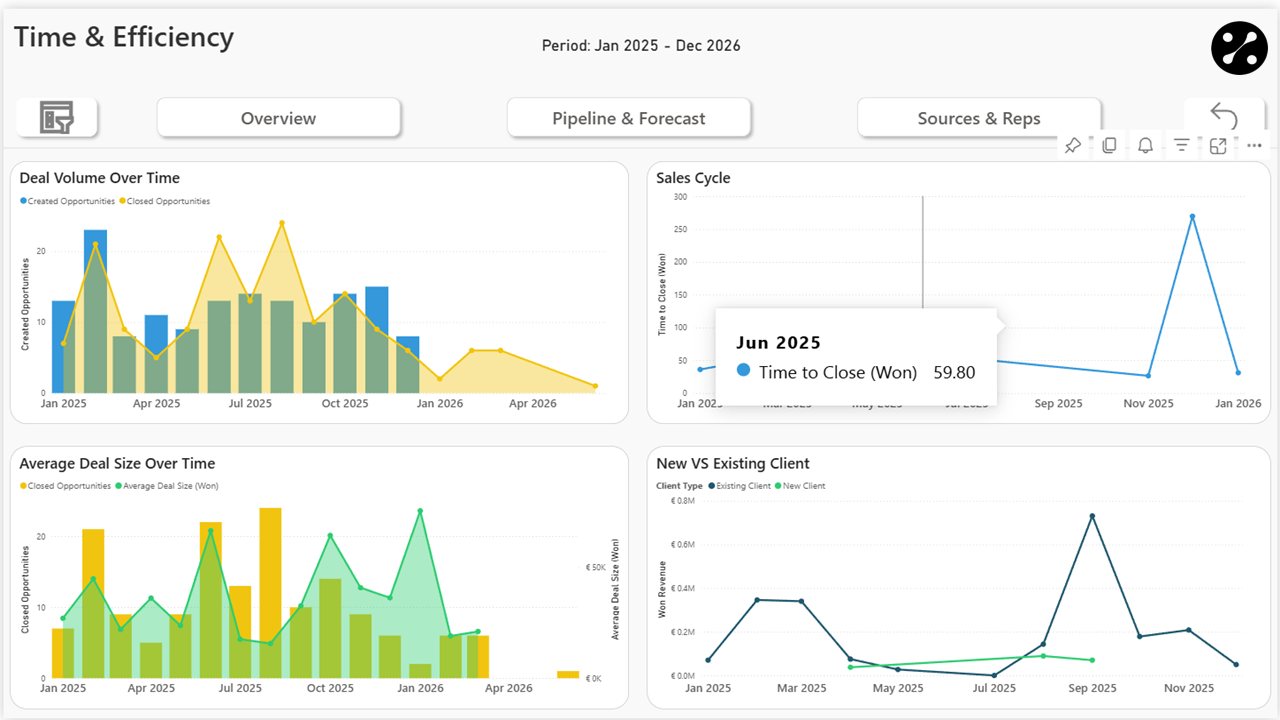Click Average Deal Size (Won) green legend swatch
The width and height of the screenshot is (1280, 720).
(x=119, y=486)
